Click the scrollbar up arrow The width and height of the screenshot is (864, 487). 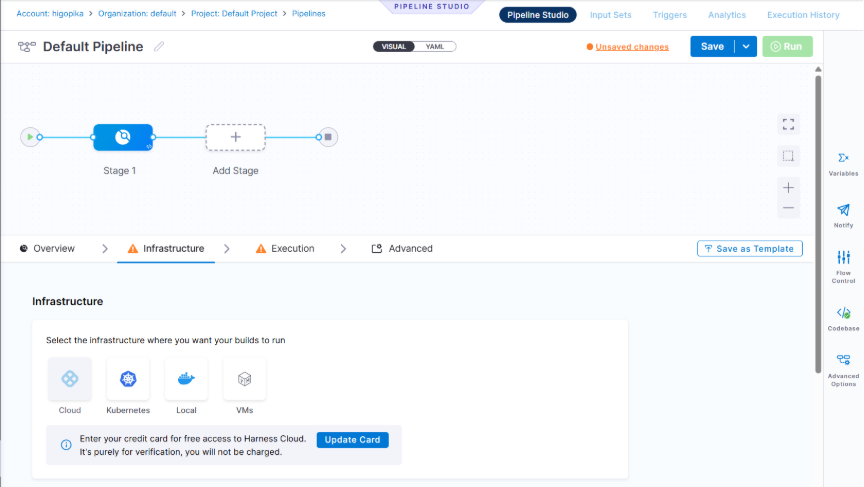(x=818, y=69)
